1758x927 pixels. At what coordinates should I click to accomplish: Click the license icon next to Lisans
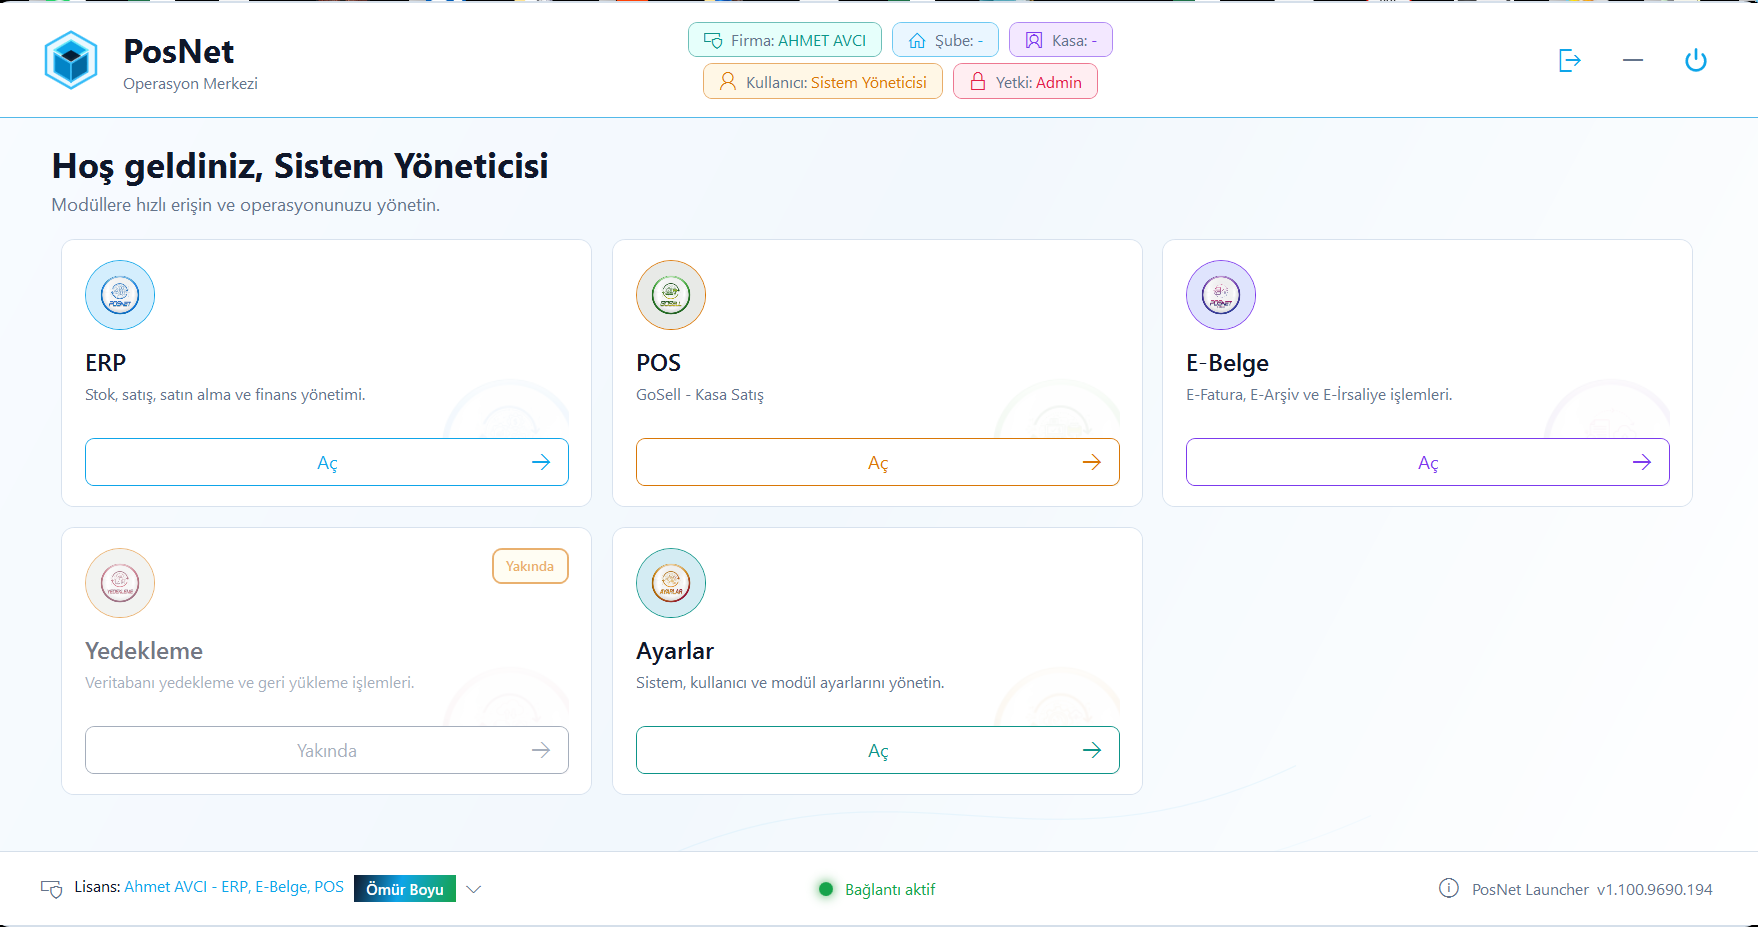[52, 888]
